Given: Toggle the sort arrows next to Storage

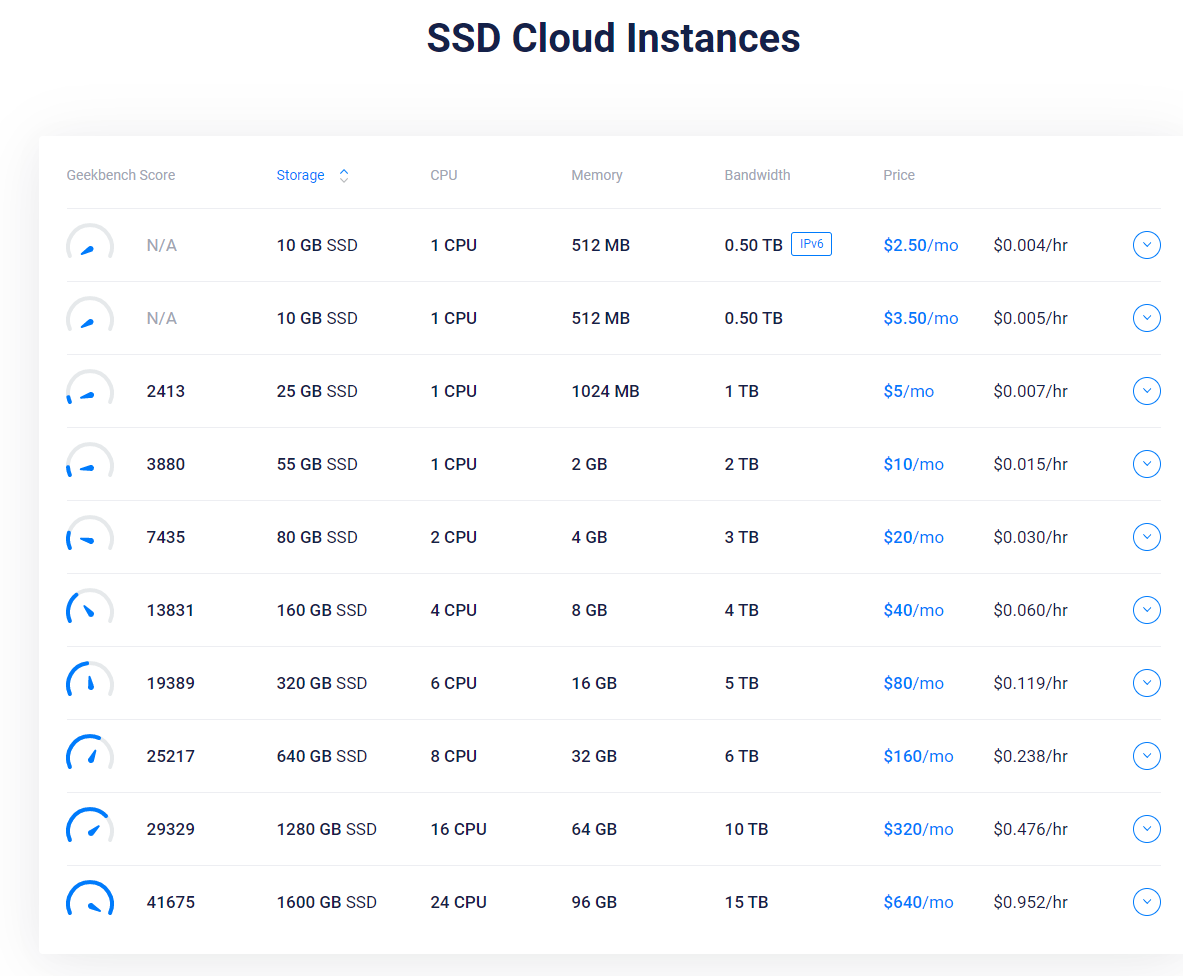Looking at the screenshot, I should [x=344, y=175].
